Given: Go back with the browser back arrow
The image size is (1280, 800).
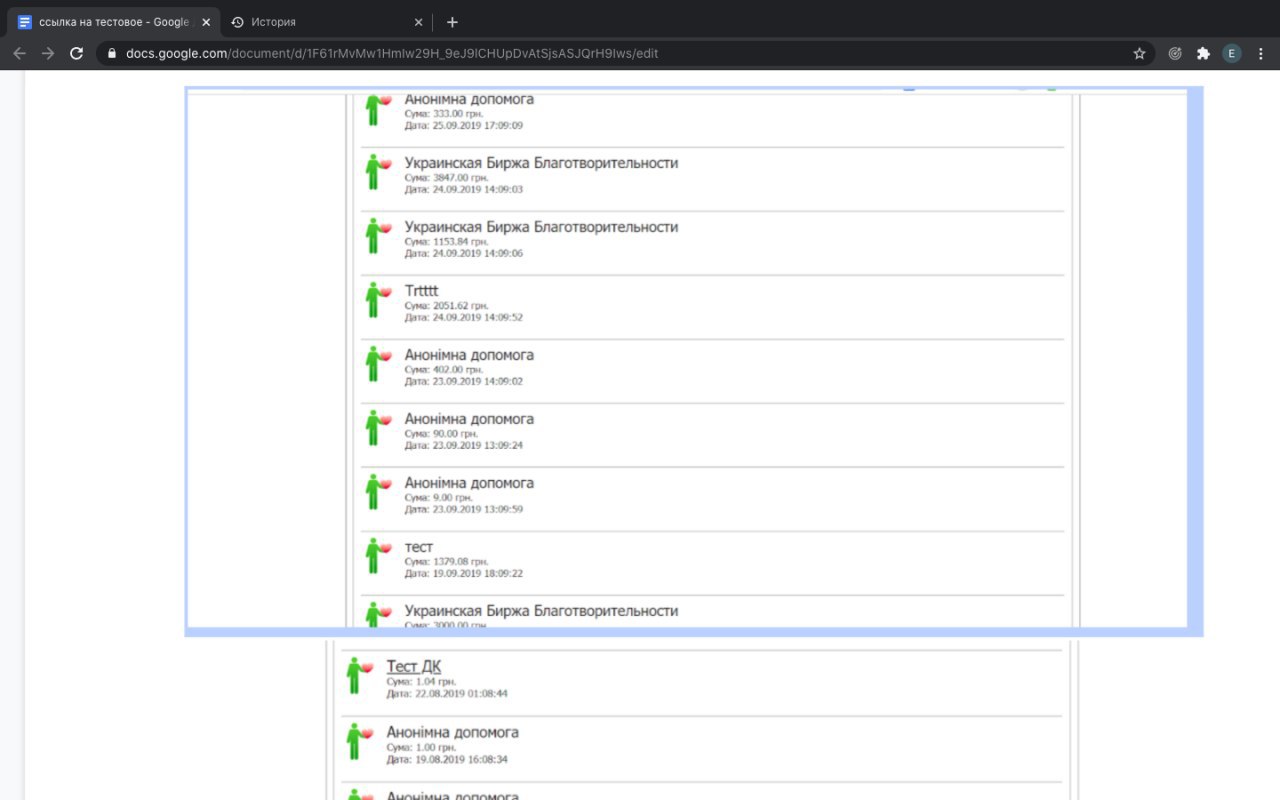Looking at the screenshot, I should [19, 54].
